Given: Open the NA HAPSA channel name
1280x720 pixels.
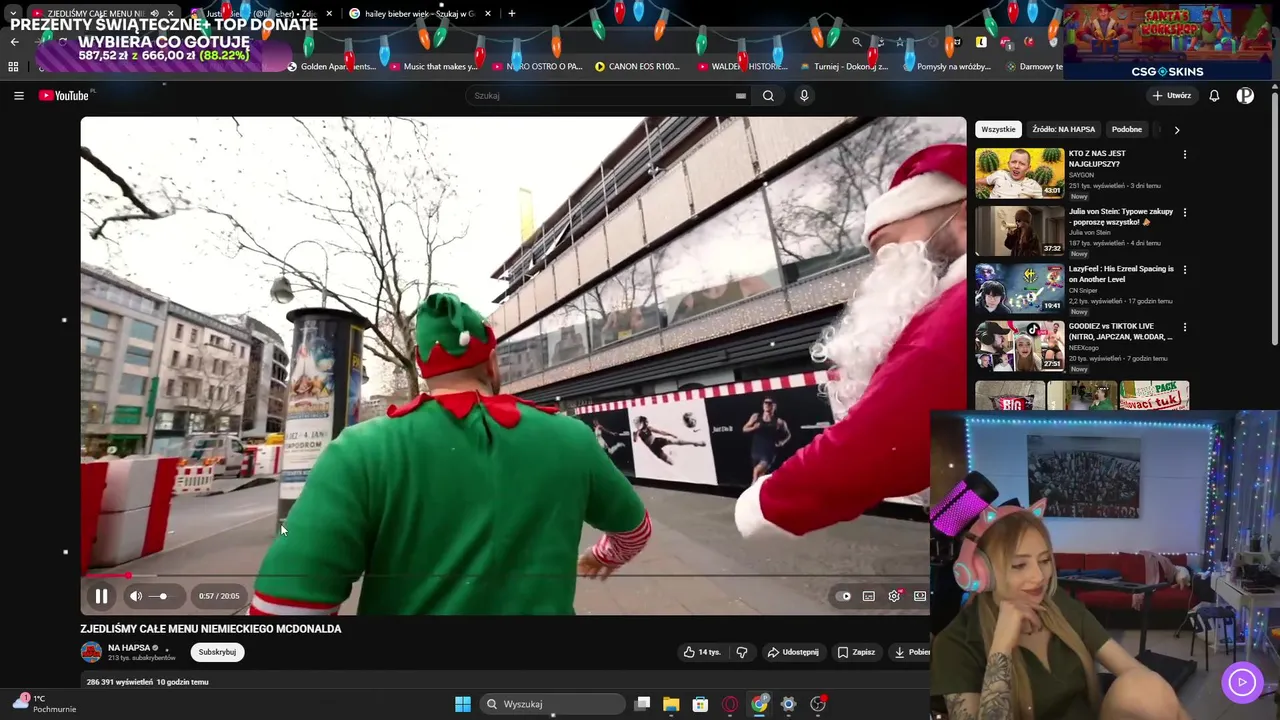Looking at the screenshot, I should coord(129,648).
